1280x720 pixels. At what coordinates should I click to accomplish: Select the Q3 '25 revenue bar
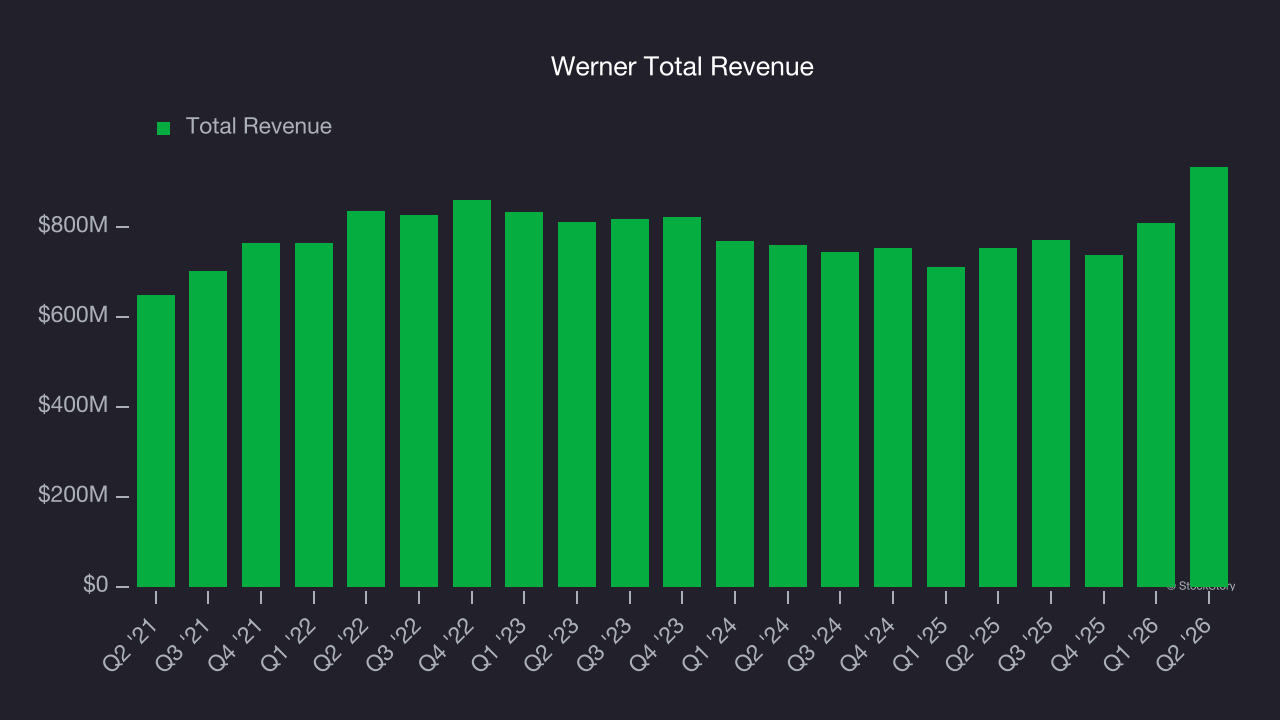(x=1051, y=413)
